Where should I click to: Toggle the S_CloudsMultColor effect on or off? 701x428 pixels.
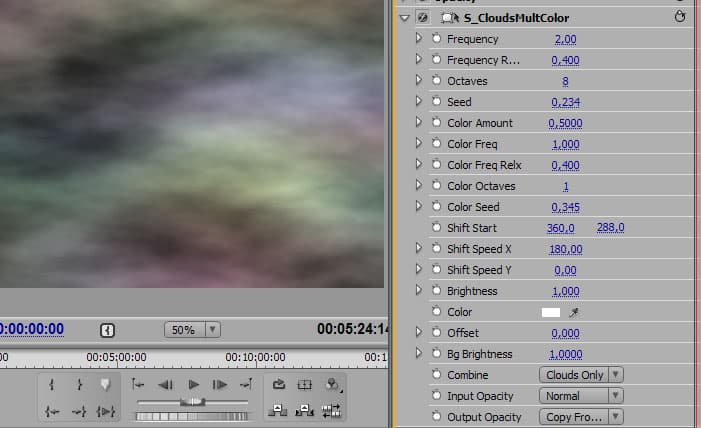[422, 18]
